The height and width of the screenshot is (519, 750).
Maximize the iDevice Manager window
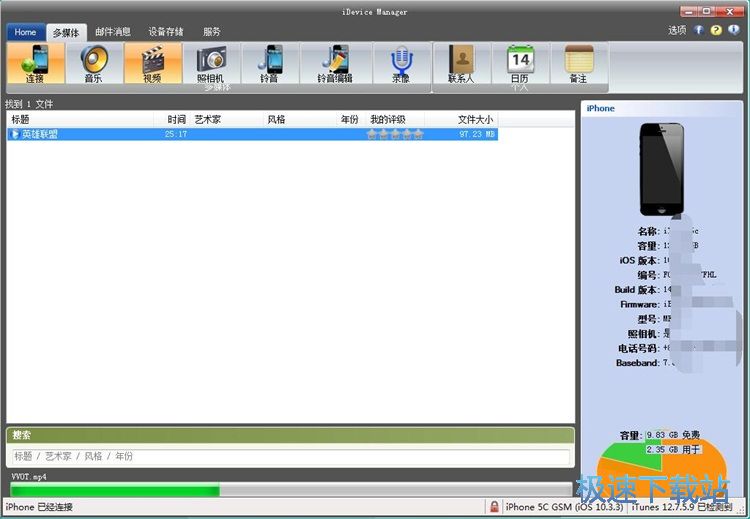click(707, 11)
